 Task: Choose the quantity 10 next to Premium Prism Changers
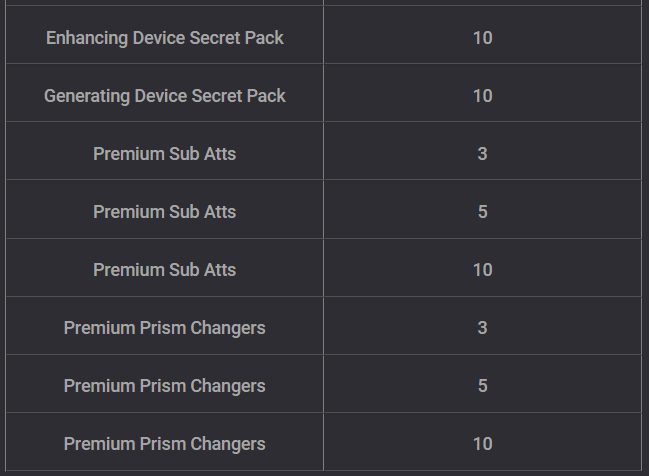point(483,444)
